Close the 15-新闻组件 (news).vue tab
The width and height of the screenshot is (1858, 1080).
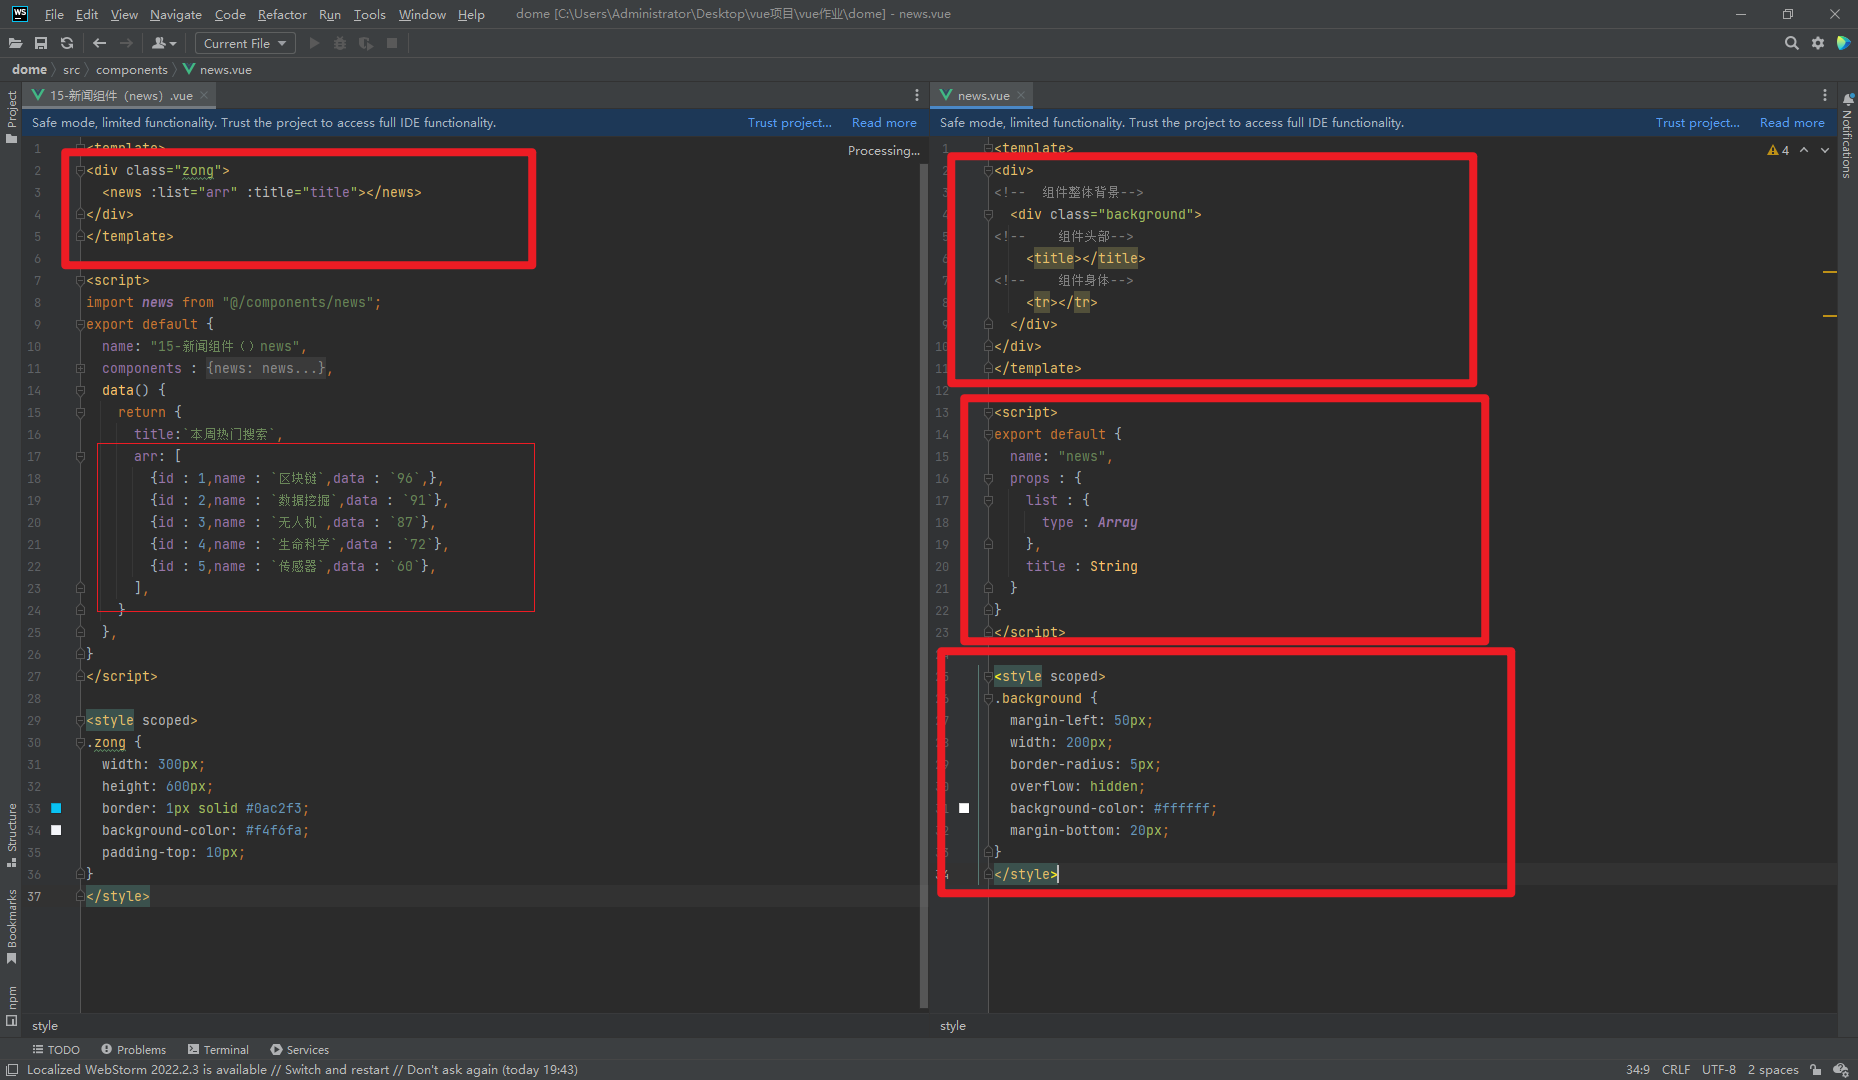[x=204, y=95]
